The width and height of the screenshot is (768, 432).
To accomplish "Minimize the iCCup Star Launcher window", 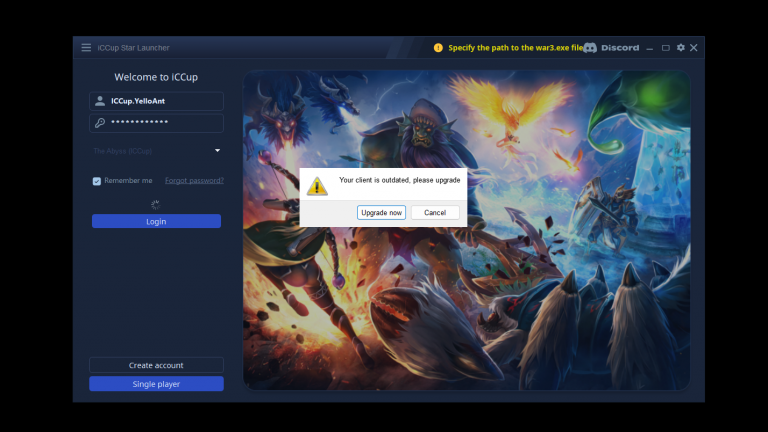I will tap(649, 48).
